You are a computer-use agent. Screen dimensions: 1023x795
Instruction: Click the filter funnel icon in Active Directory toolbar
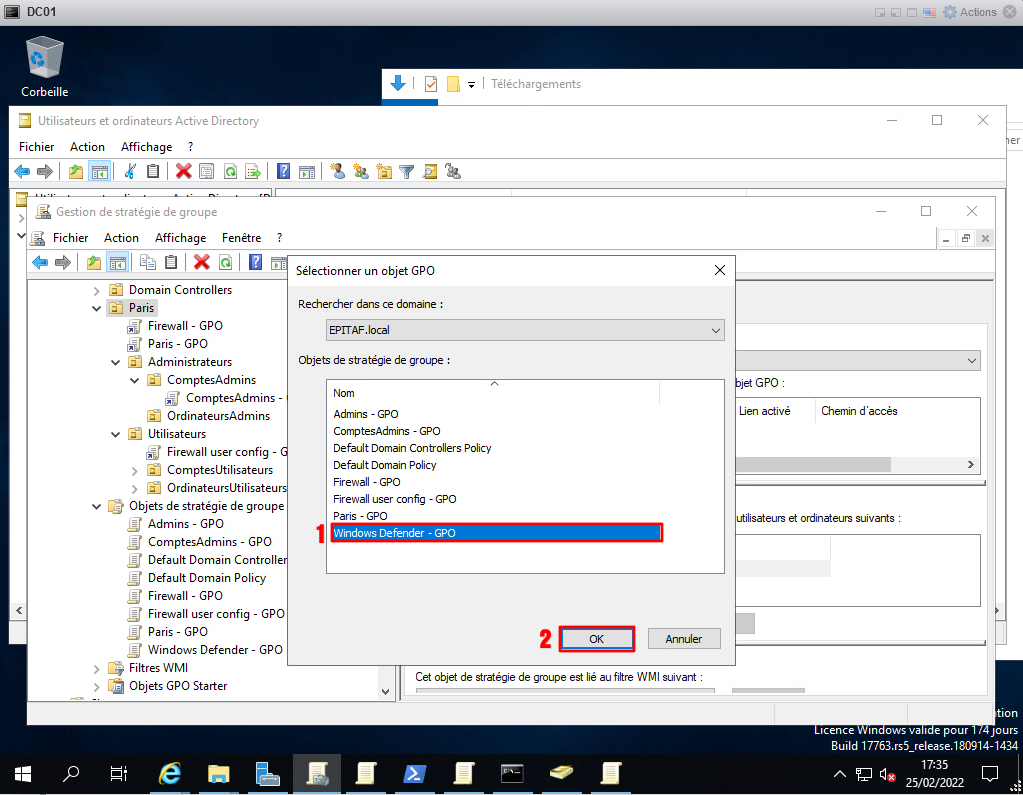[407, 171]
